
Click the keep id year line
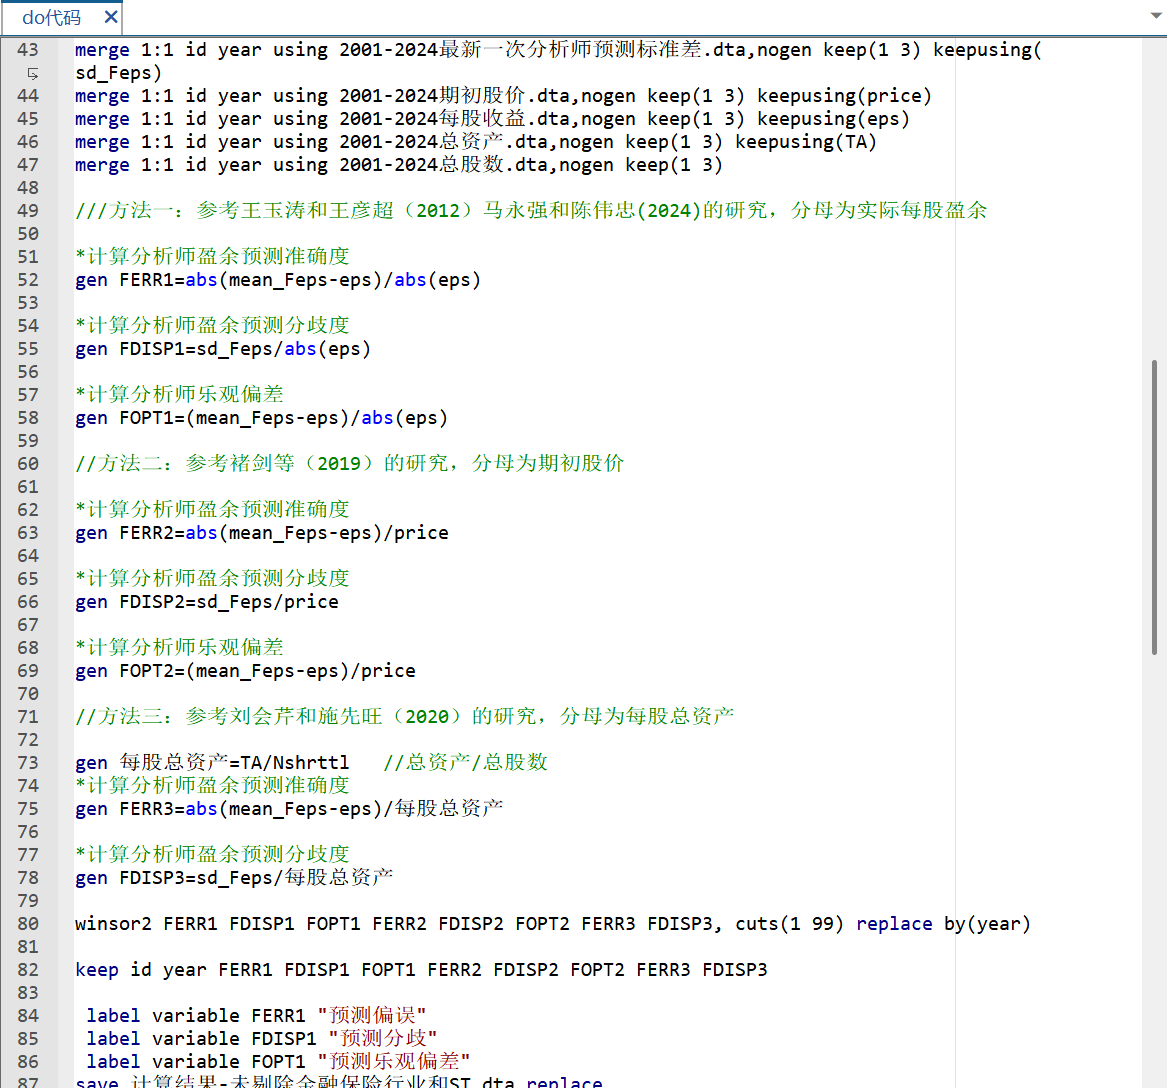[421, 970]
